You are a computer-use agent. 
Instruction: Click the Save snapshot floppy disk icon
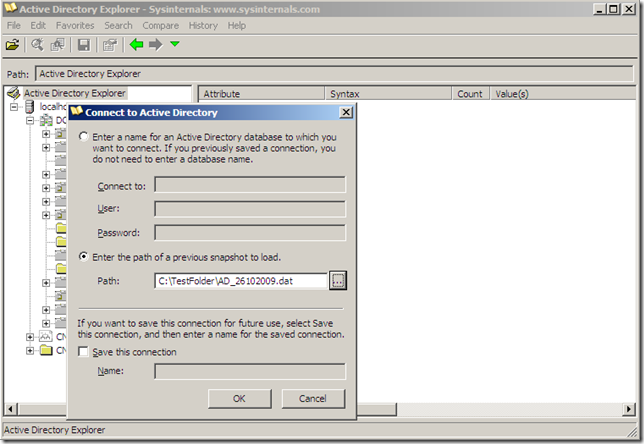pos(84,44)
